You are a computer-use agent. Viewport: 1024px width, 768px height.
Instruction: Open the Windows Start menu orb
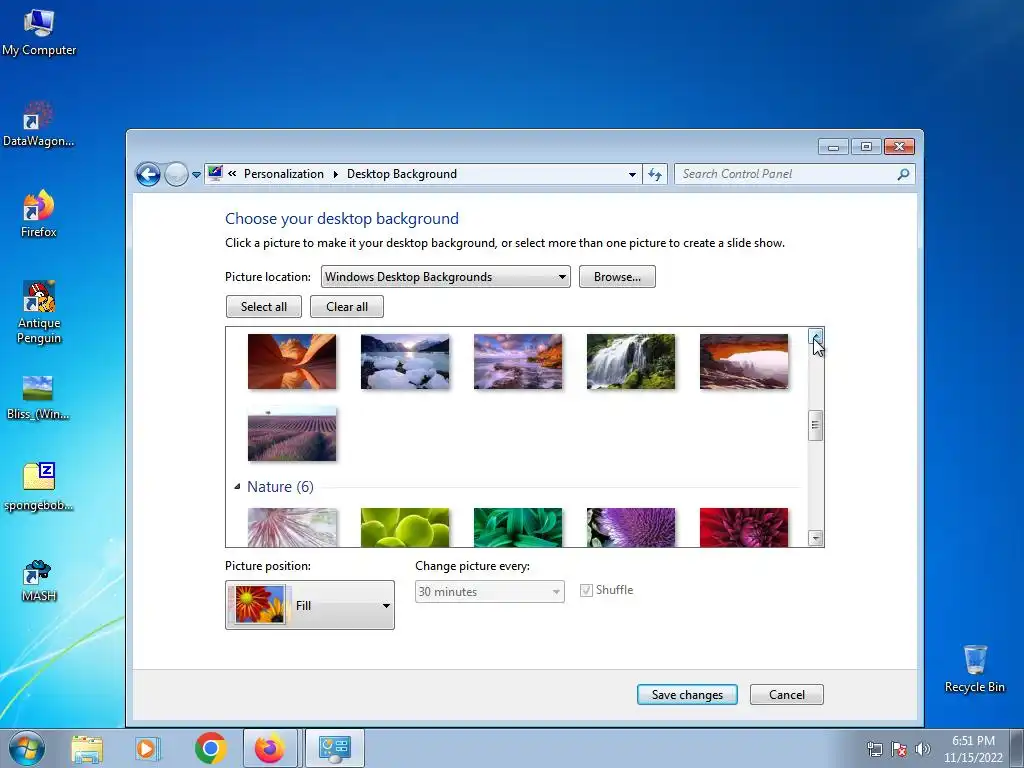coord(27,748)
